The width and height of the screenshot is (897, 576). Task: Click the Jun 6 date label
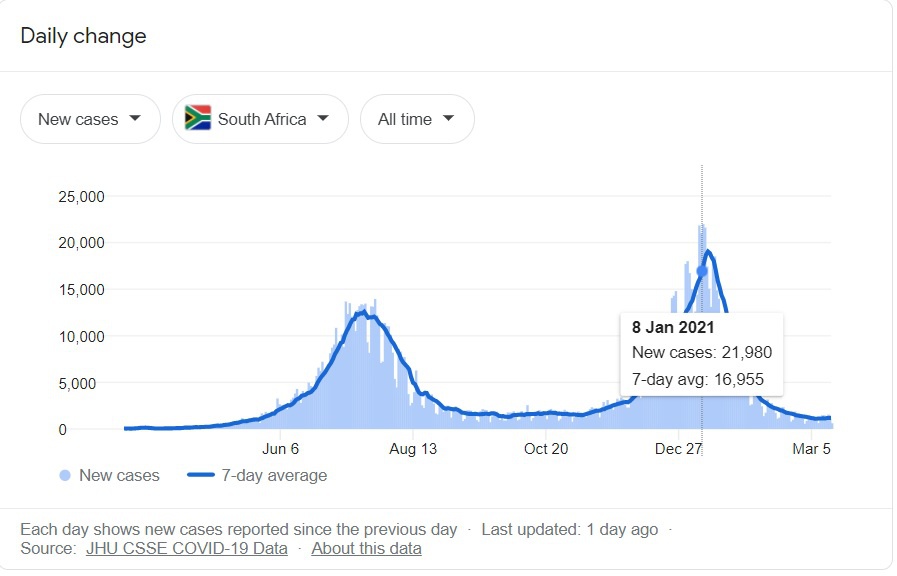click(x=280, y=449)
